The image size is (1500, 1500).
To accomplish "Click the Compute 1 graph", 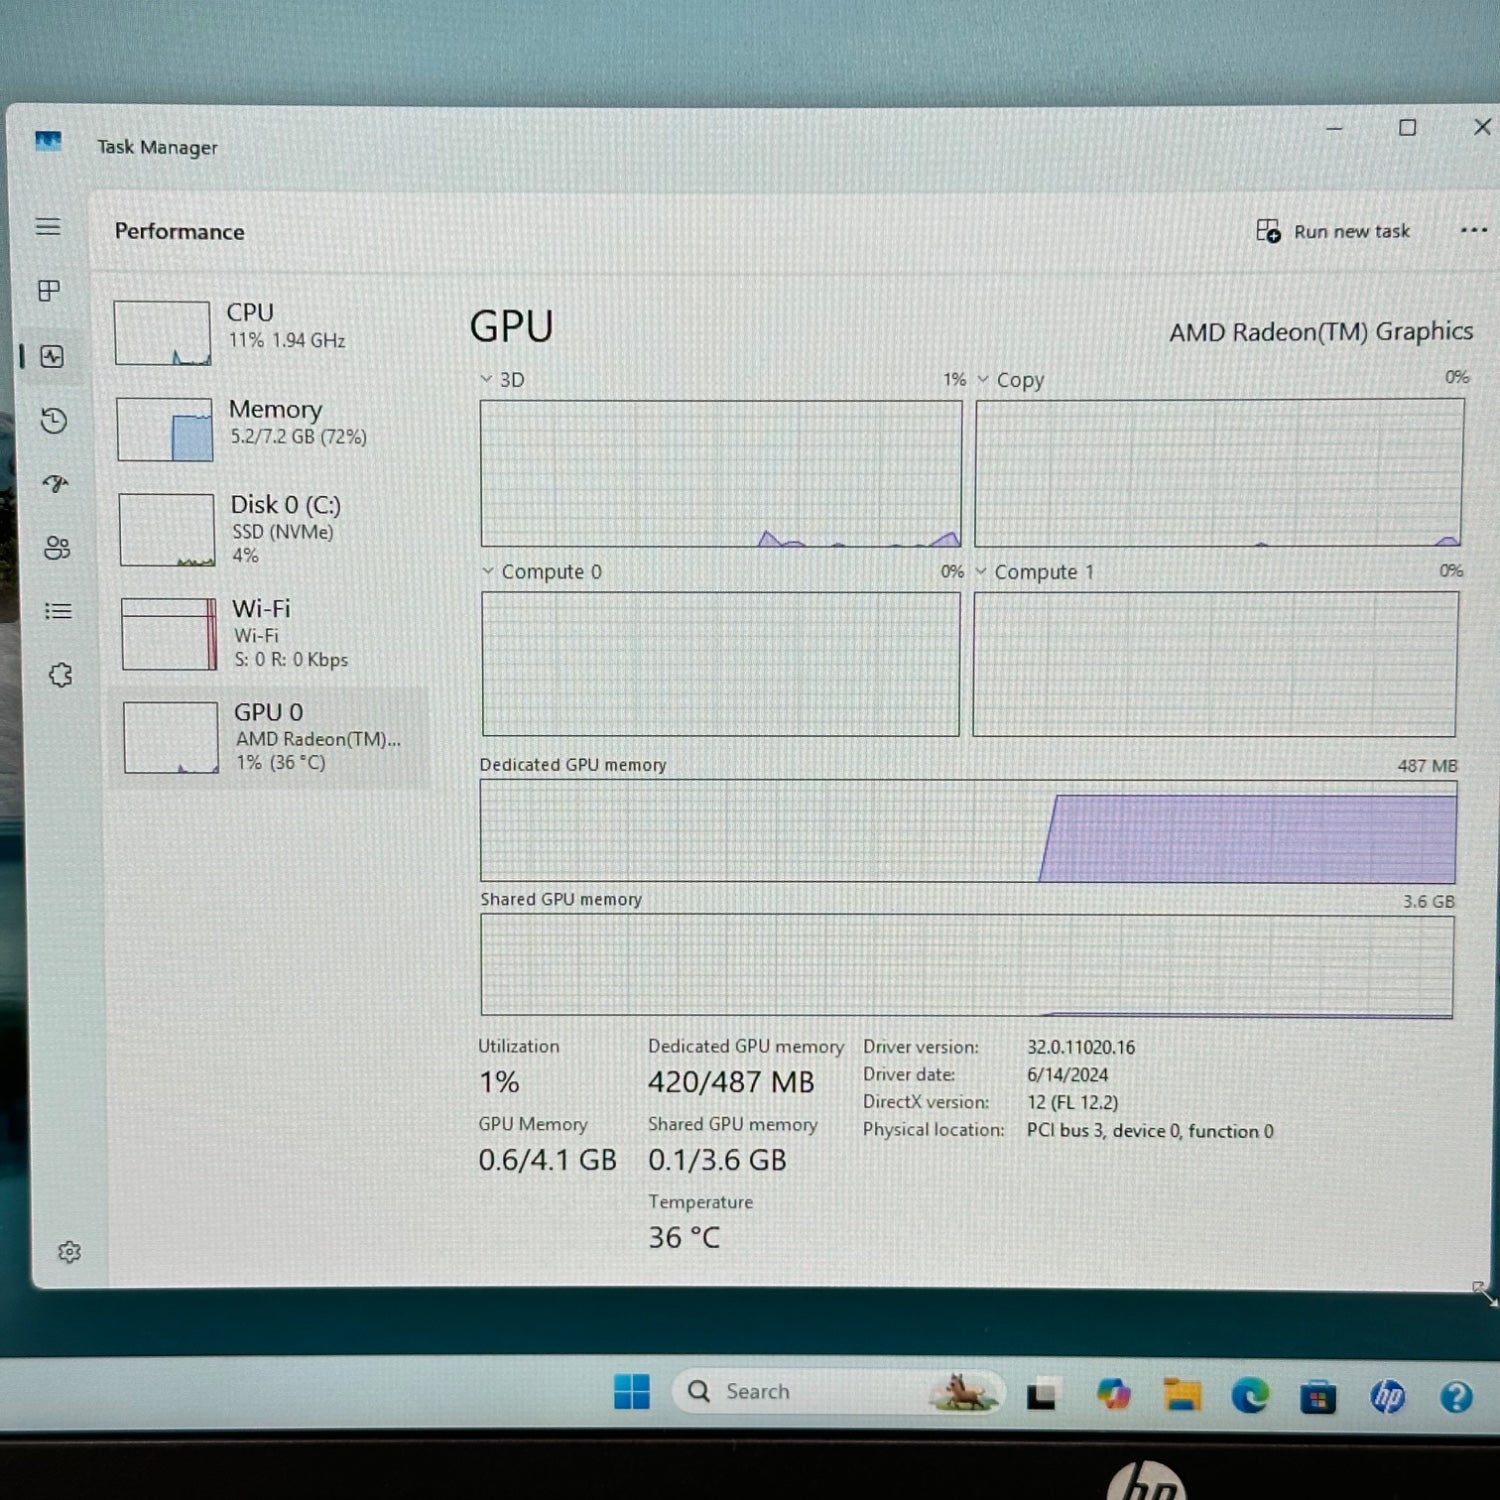I will tap(1215, 664).
